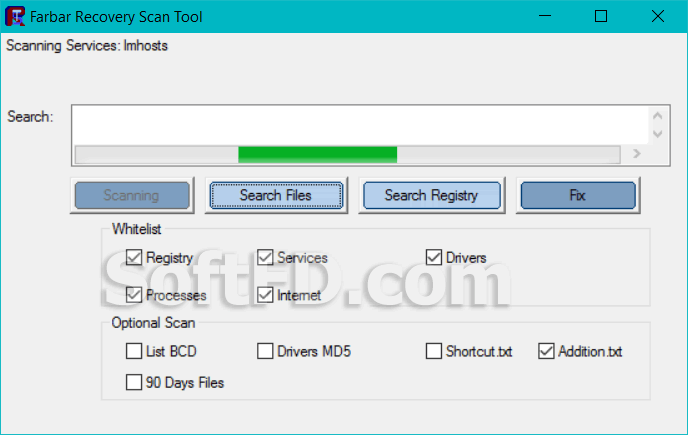Image resolution: width=688 pixels, height=435 pixels.
Task: Click the green scan progress bar
Action: tap(318, 155)
